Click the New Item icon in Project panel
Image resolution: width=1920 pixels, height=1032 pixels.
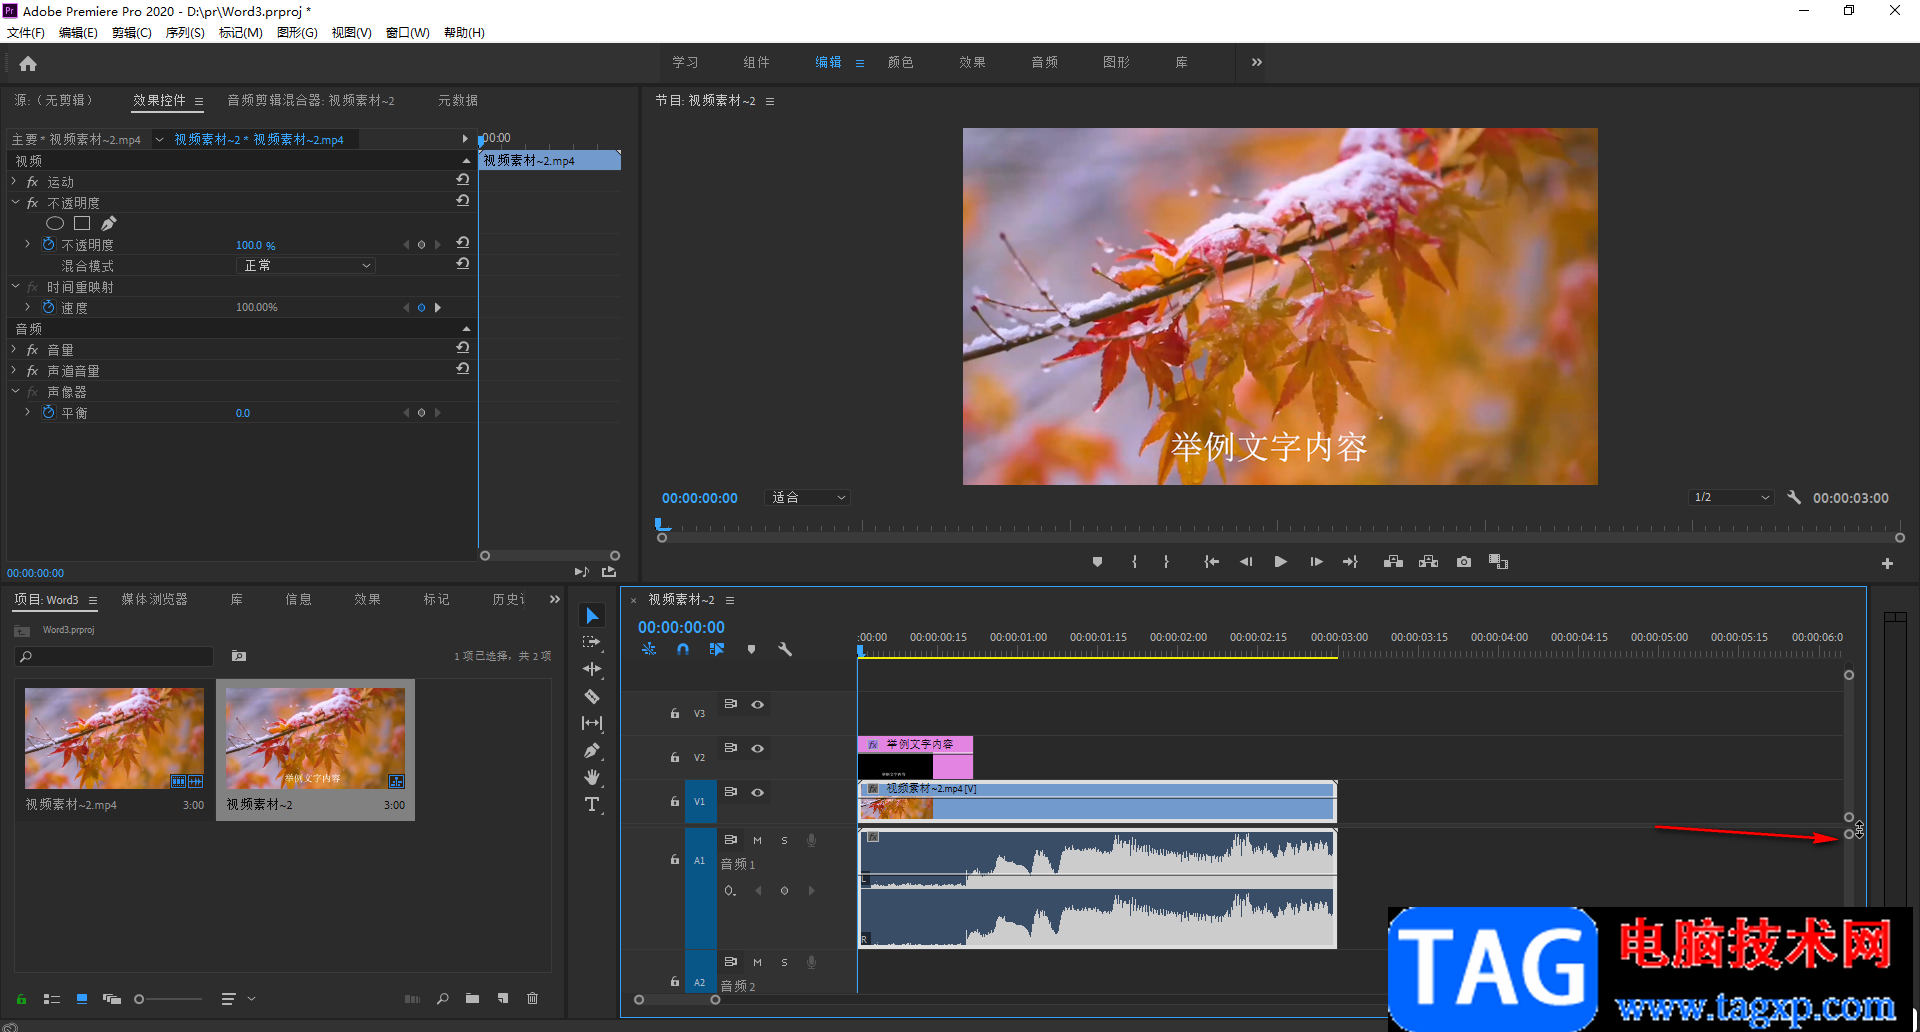click(503, 998)
